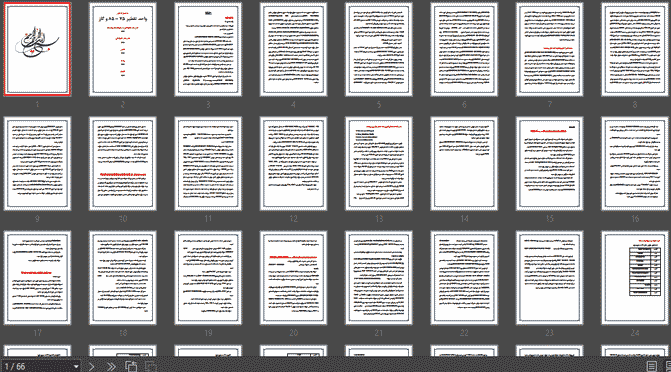Select page 18 thumbnail
The image size is (671, 372).
click(x=123, y=278)
